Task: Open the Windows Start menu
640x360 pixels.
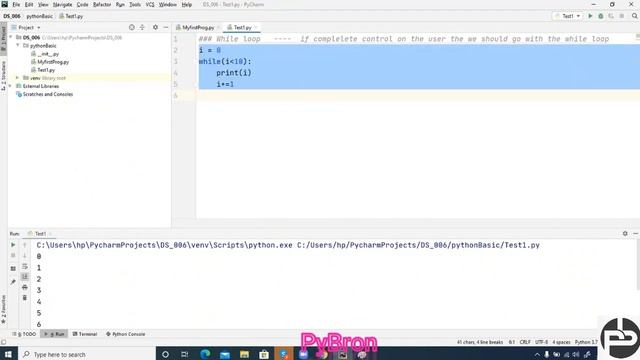Action: [x=8, y=354]
